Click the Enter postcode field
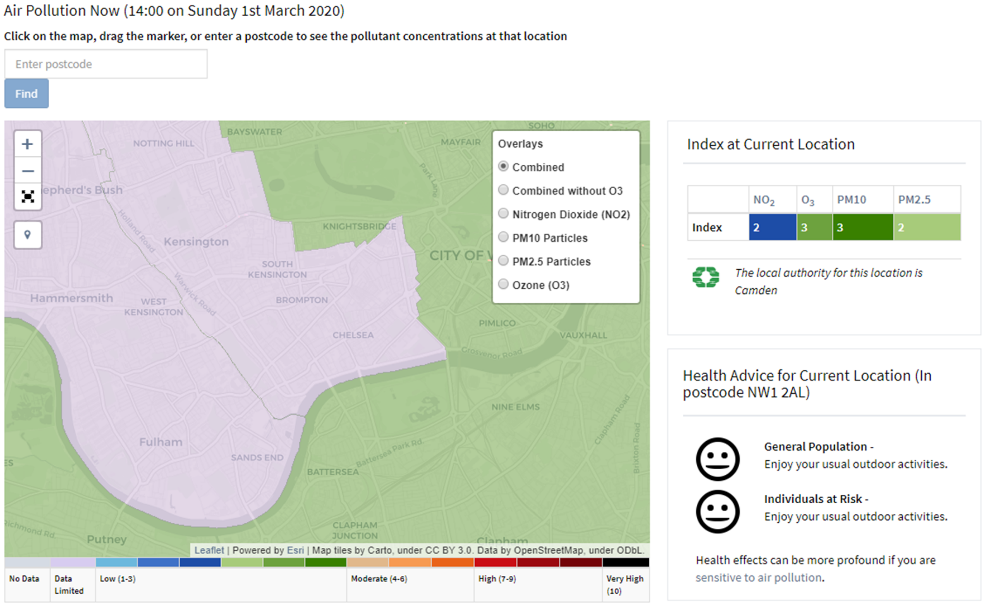 coord(106,64)
